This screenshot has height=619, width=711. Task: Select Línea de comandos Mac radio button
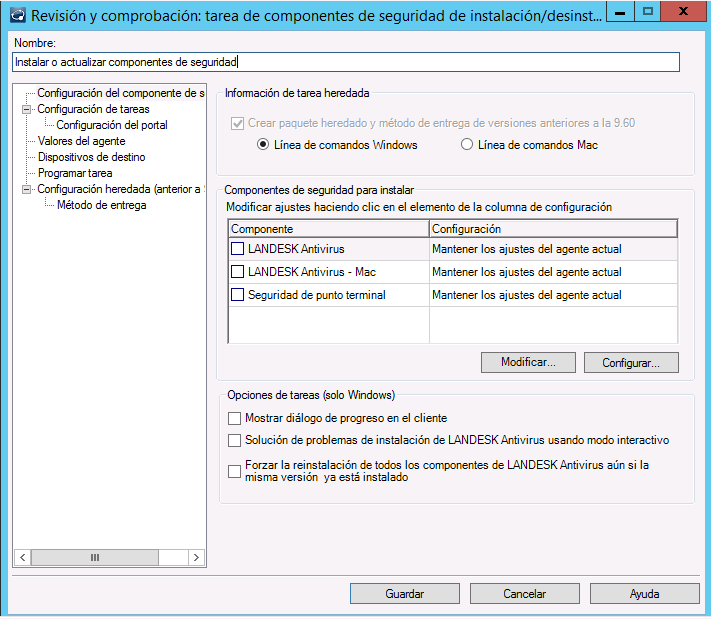[x=466, y=145]
